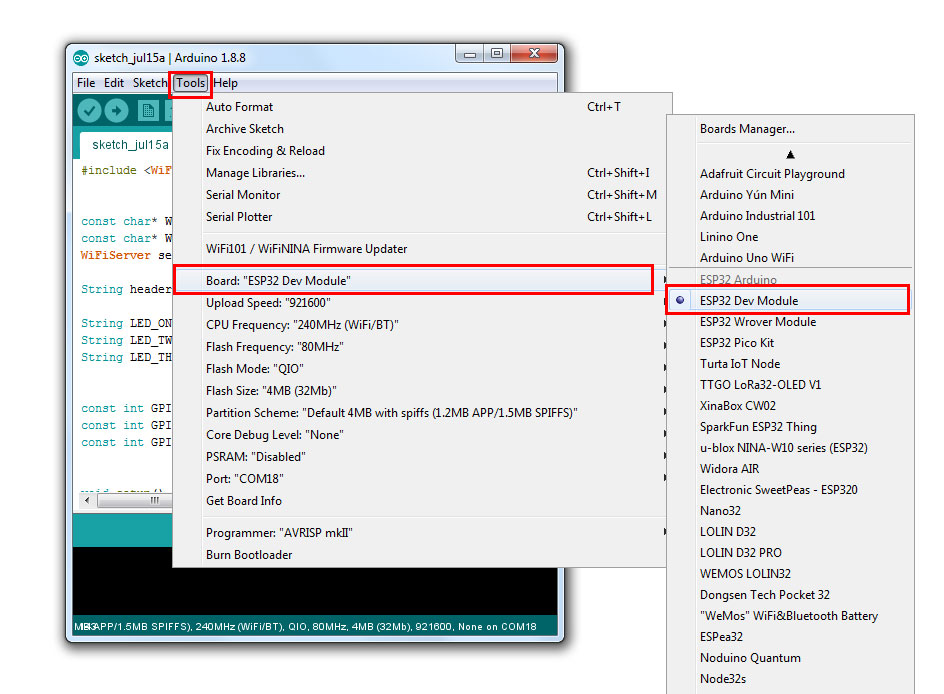944x694 pixels.
Task: Expand Flash Size "4MB (32Mb)" submenu
Action: click(420, 391)
